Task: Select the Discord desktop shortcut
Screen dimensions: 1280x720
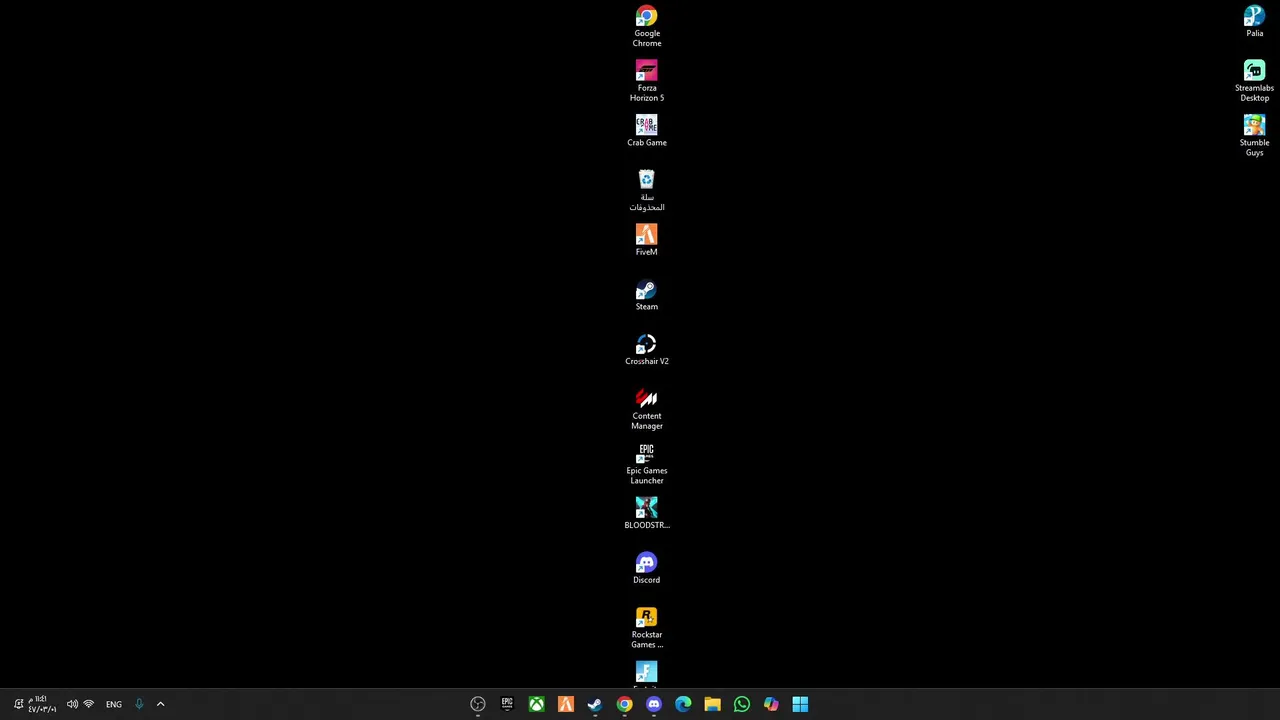Action: click(646, 568)
